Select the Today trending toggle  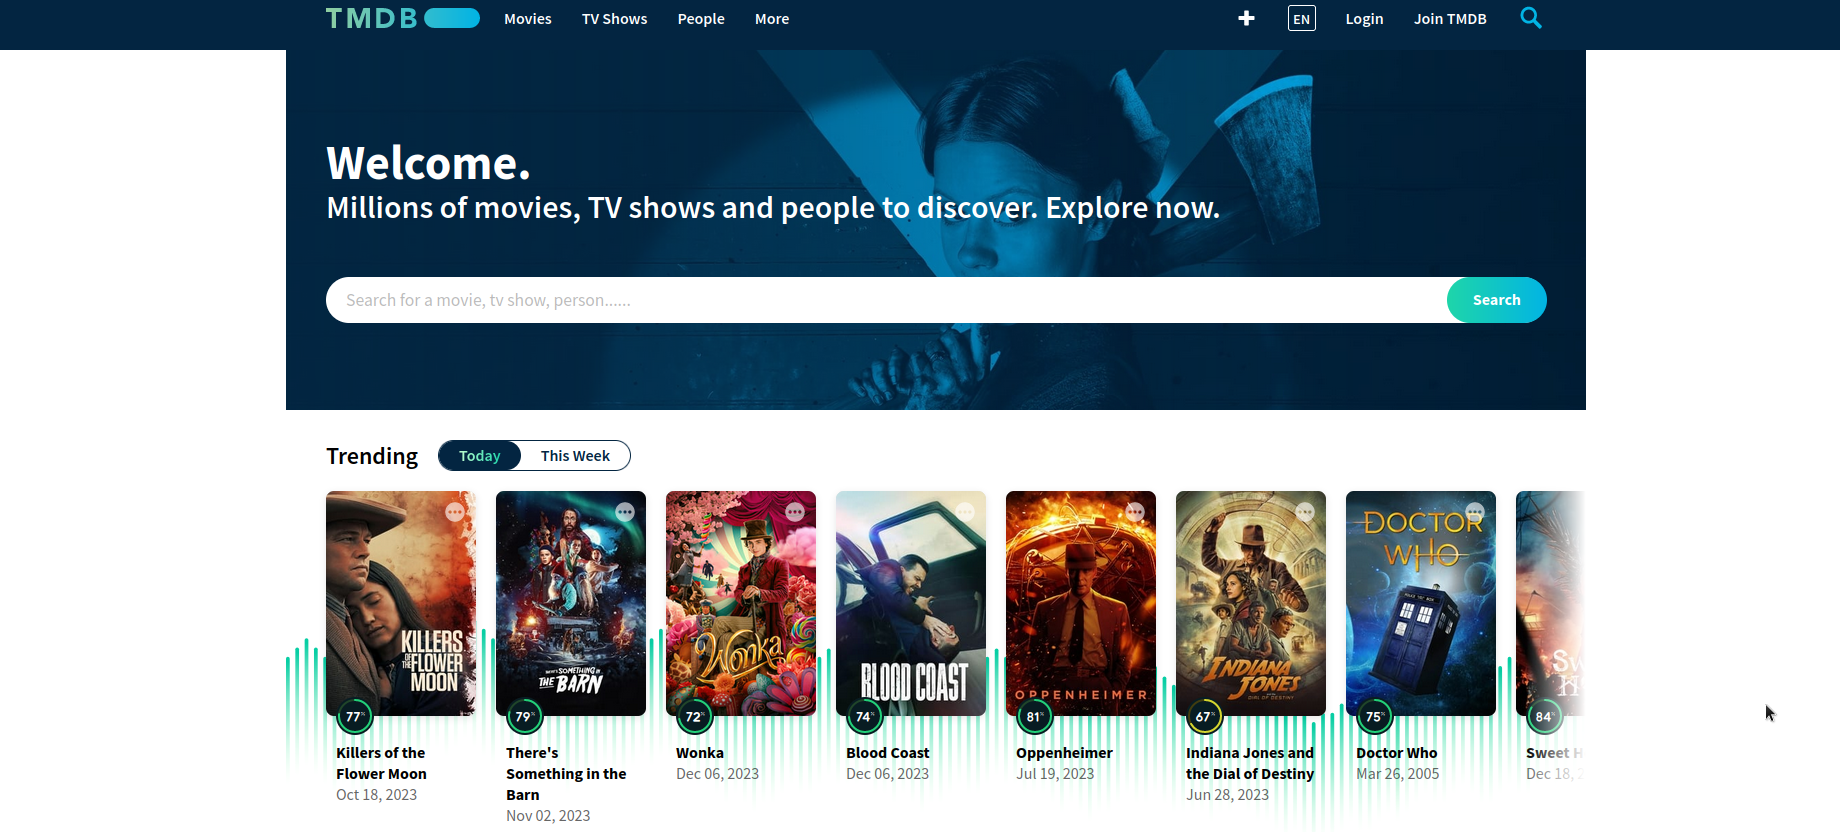[480, 456]
